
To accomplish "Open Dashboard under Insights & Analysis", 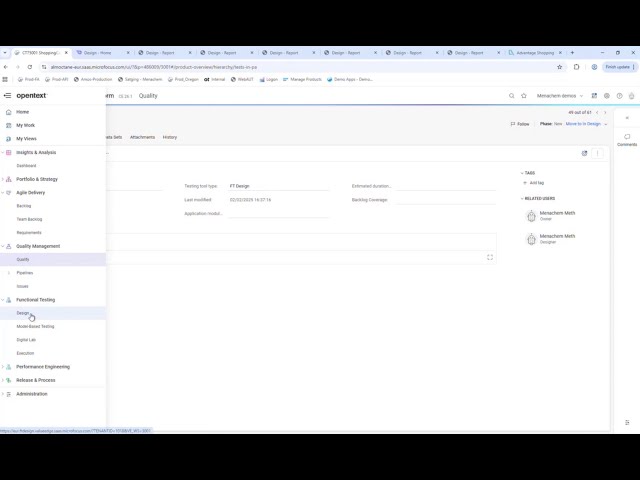I will click(x=26, y=166).
